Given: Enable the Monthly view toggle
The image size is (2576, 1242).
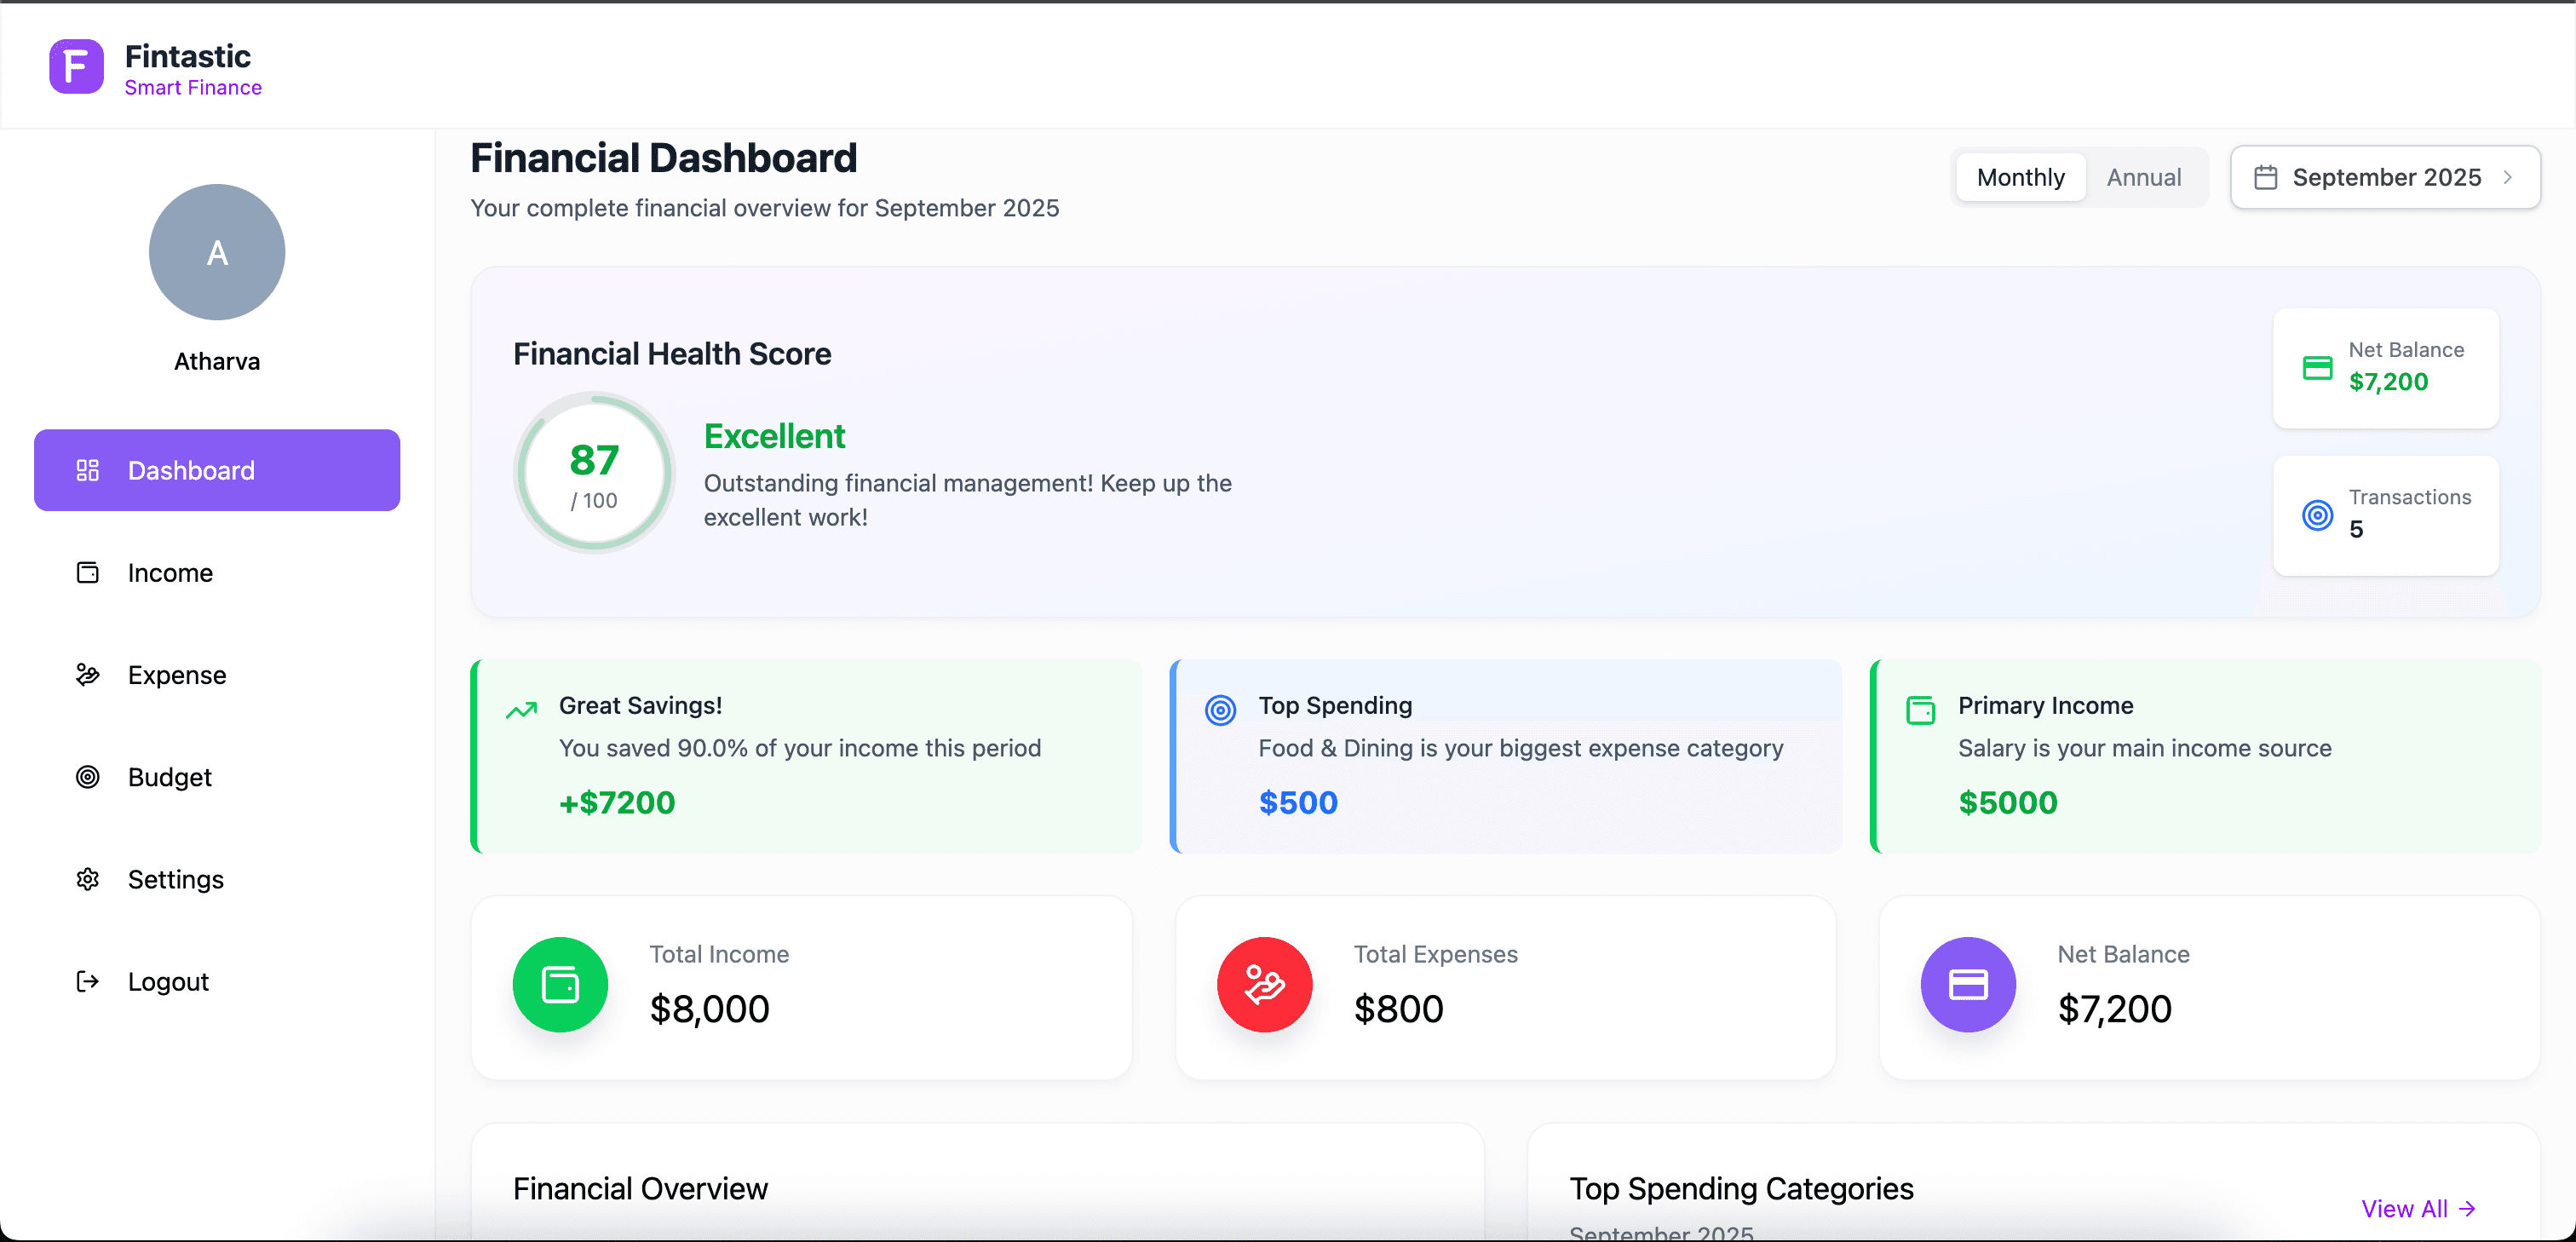Looking at the screenshot, I should point(2020,176).
